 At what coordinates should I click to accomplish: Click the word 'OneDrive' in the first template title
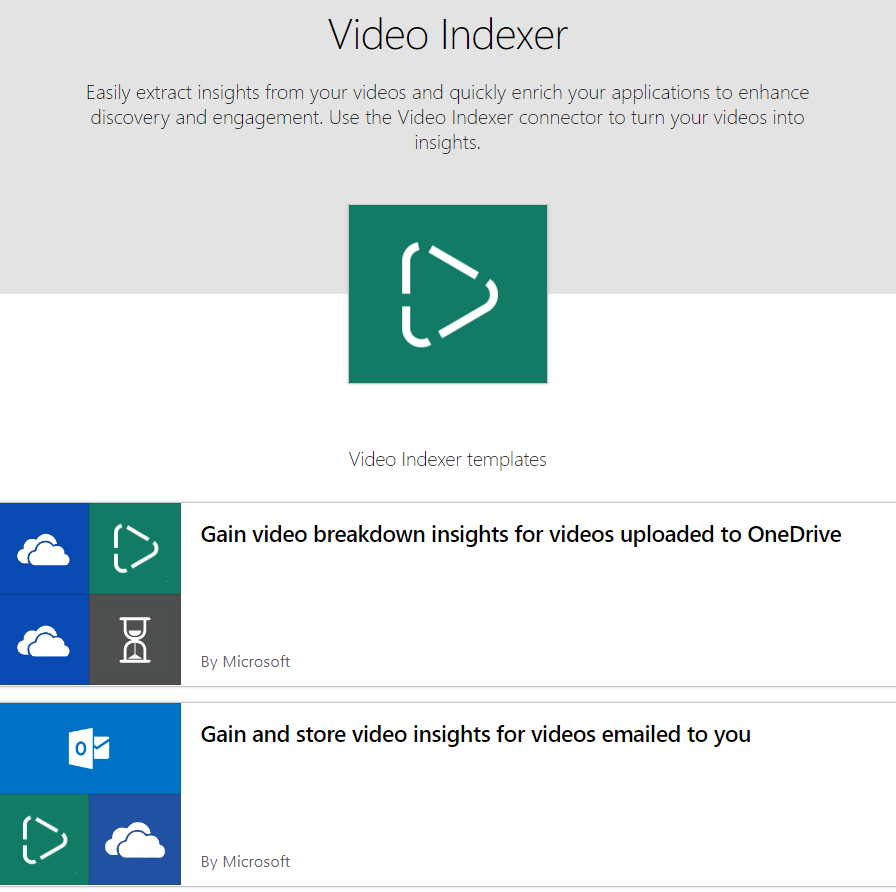(794, 535)
